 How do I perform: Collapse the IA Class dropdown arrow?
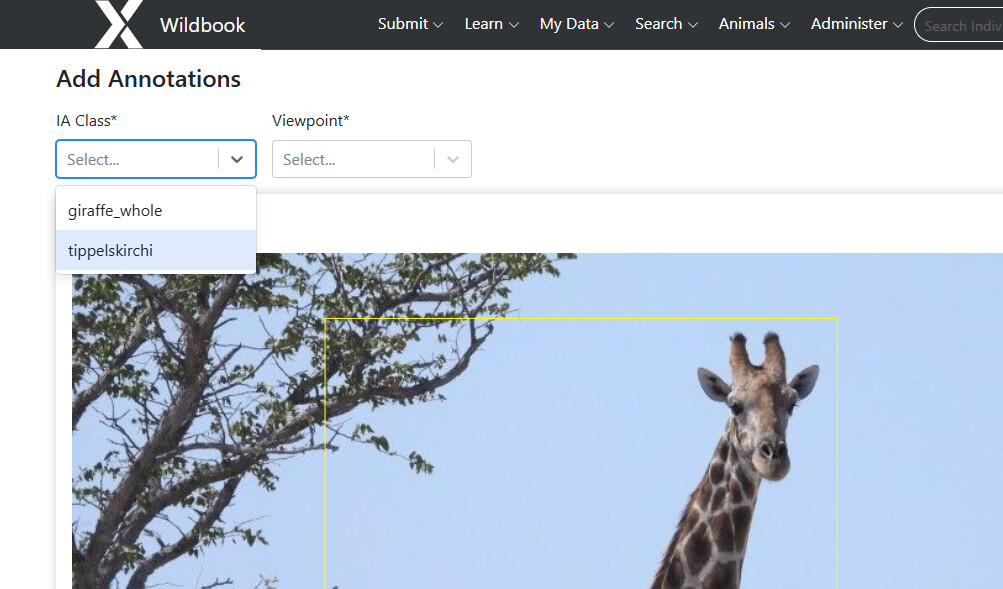pyautogui.click(x=237, y=159)
